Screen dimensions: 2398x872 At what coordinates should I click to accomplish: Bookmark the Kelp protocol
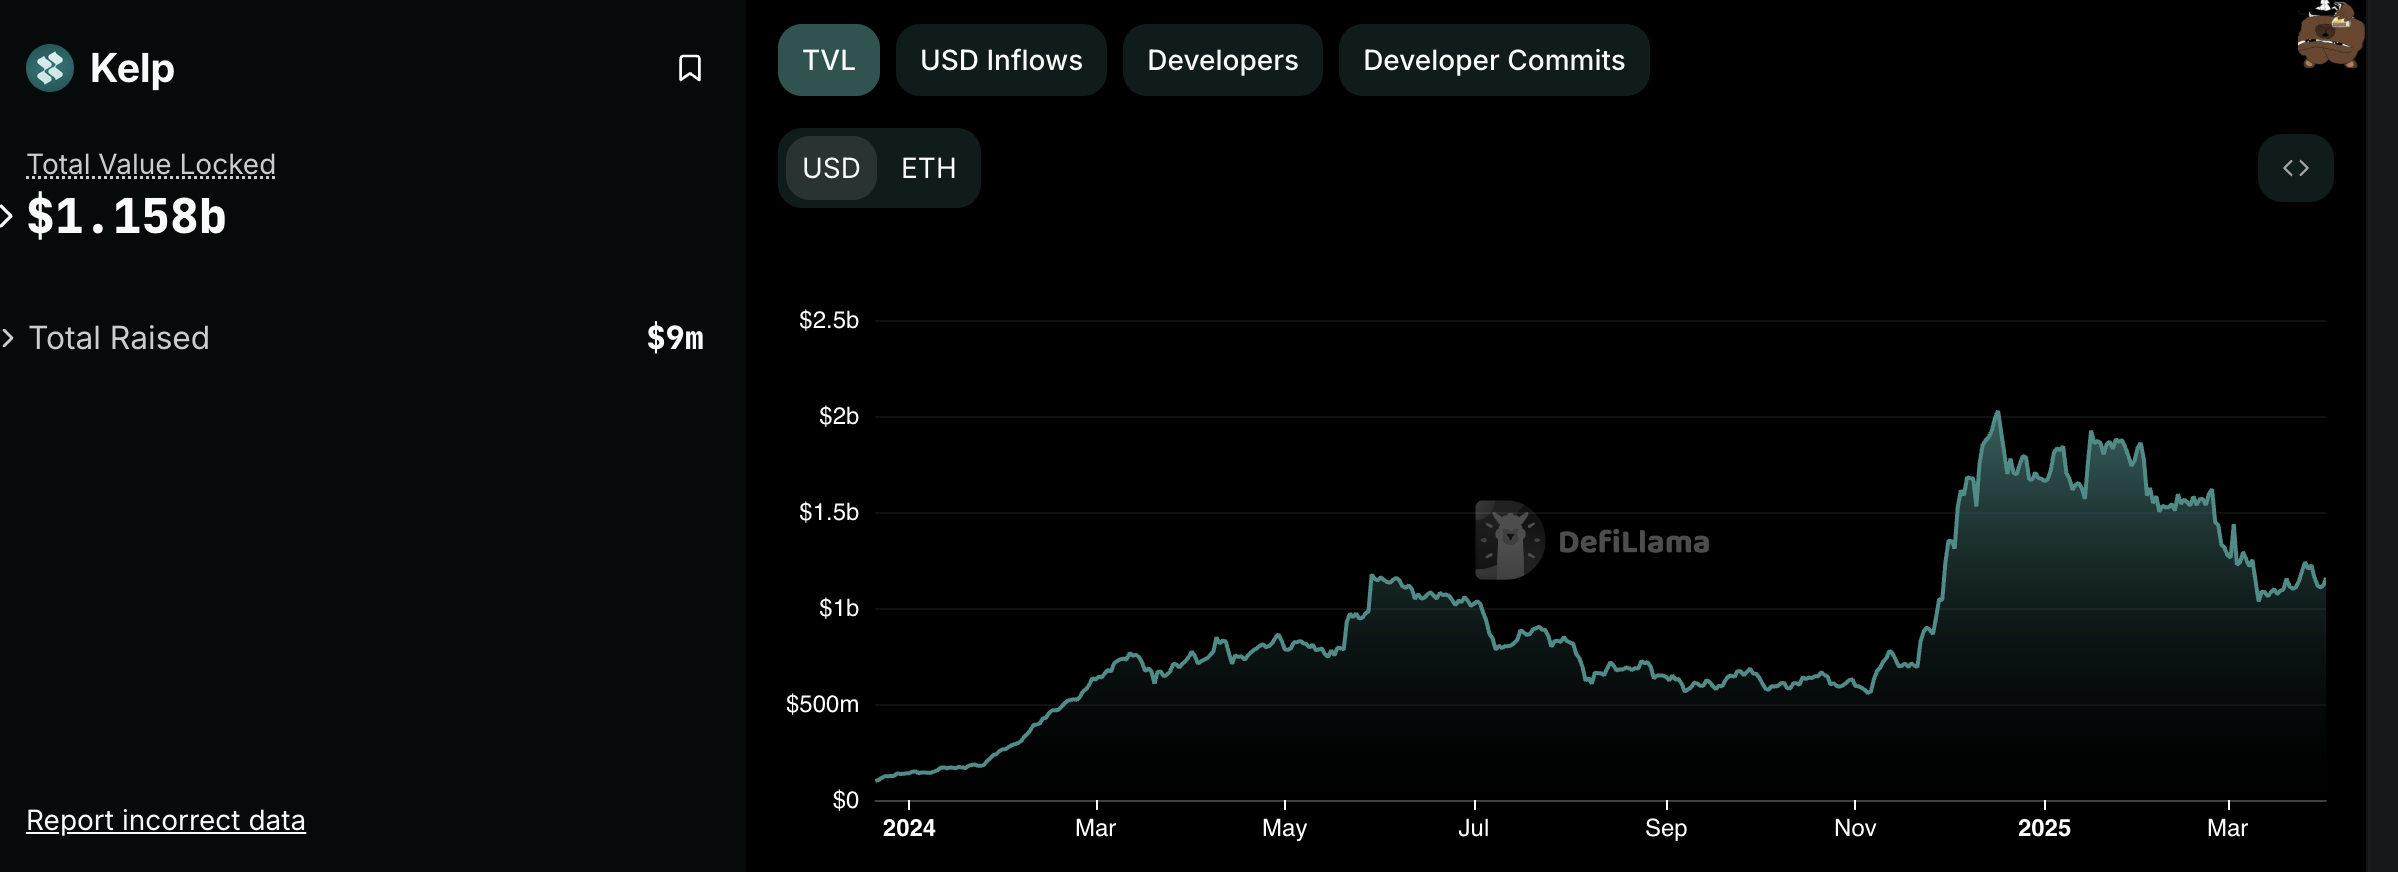click(x=689, y=68)
